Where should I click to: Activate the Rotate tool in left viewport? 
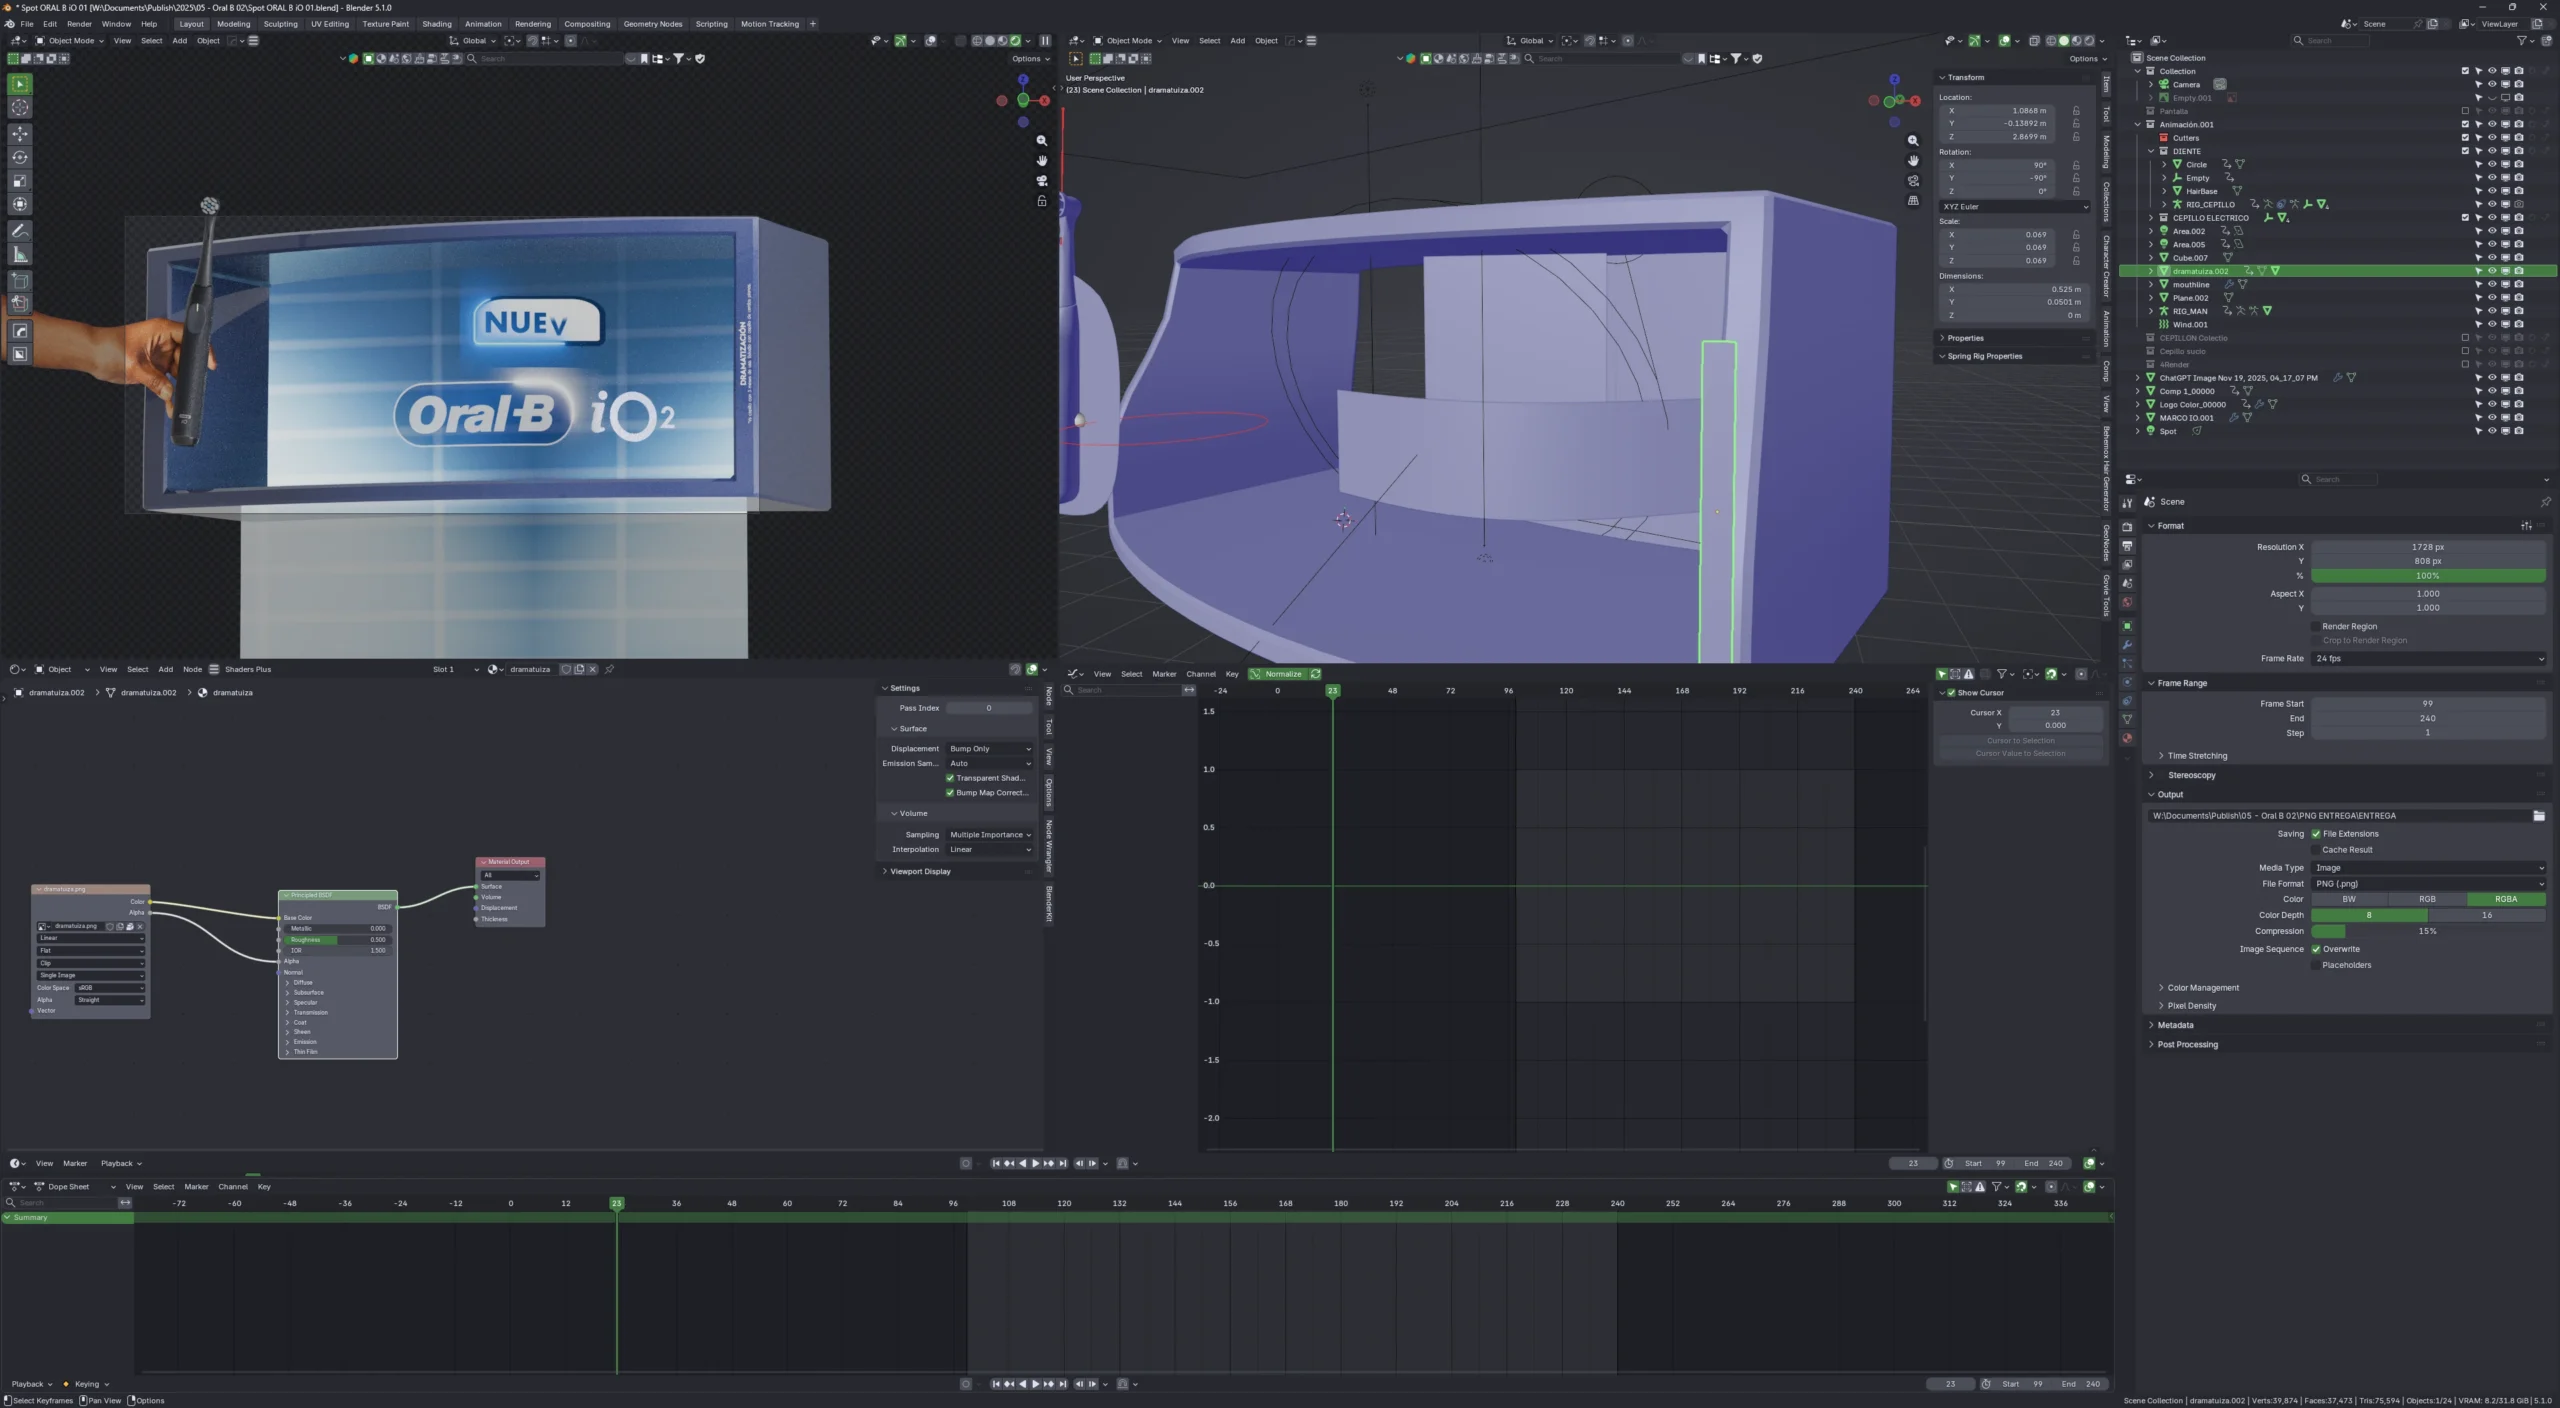pyautogui.click(x=20, y=157)
